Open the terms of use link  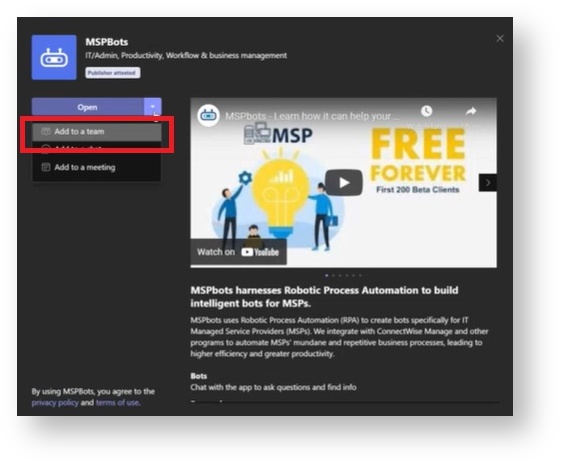(118, 403)
